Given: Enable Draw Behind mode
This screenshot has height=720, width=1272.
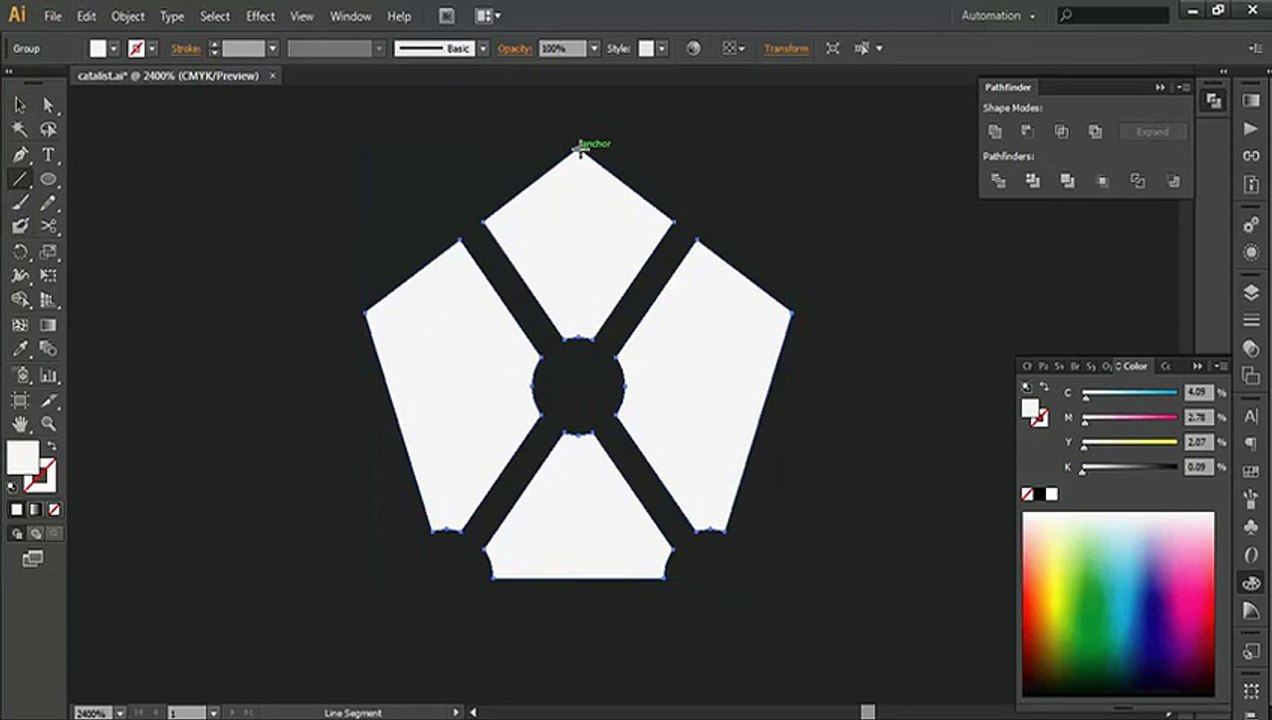Looking at the screenshot, I should [36, 534].
